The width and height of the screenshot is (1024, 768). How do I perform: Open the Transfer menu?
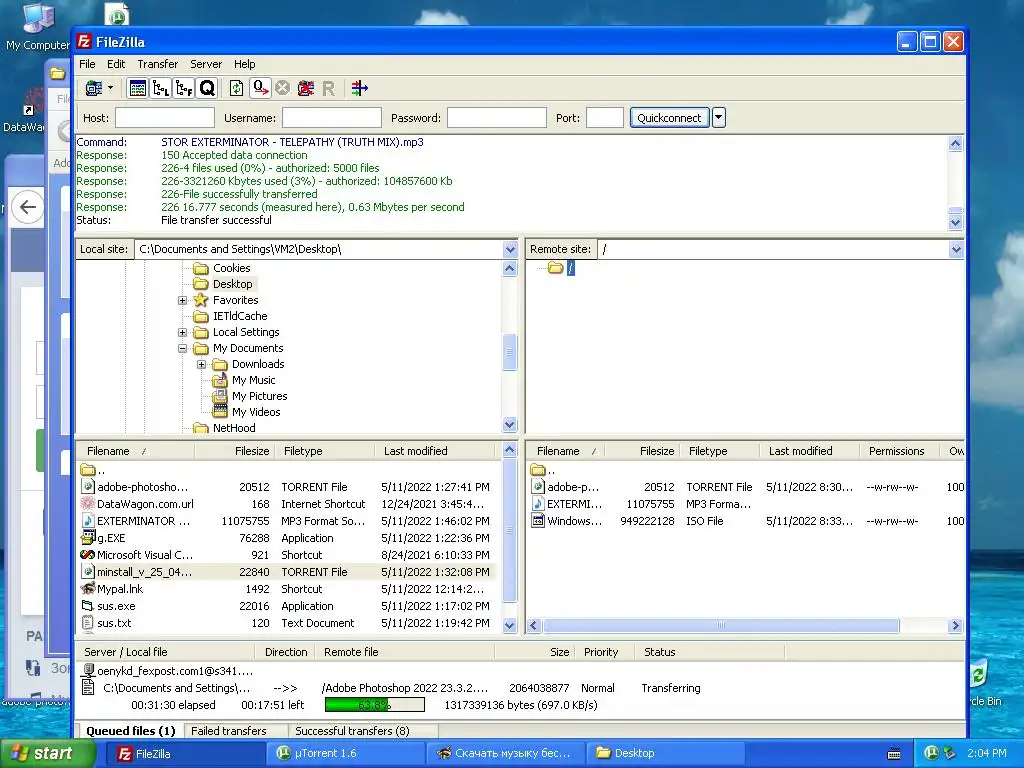[x=157, y=64]
